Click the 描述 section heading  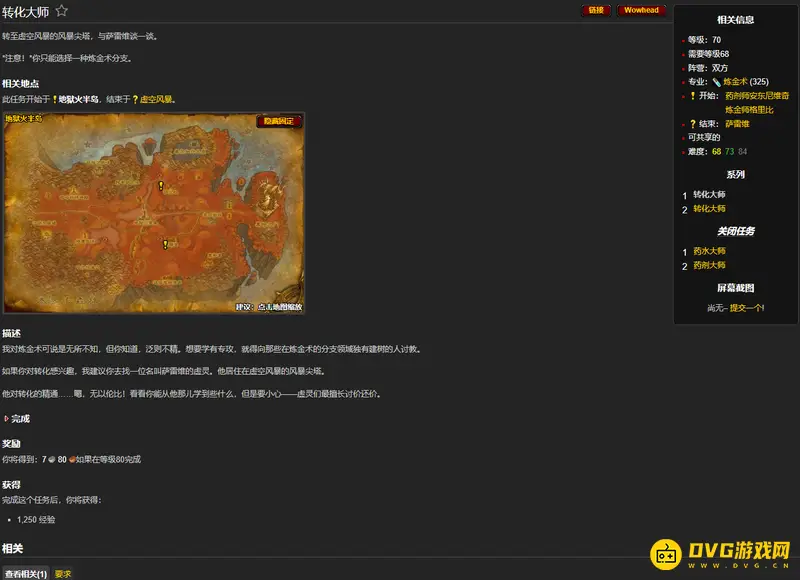(x=11, y=334)
